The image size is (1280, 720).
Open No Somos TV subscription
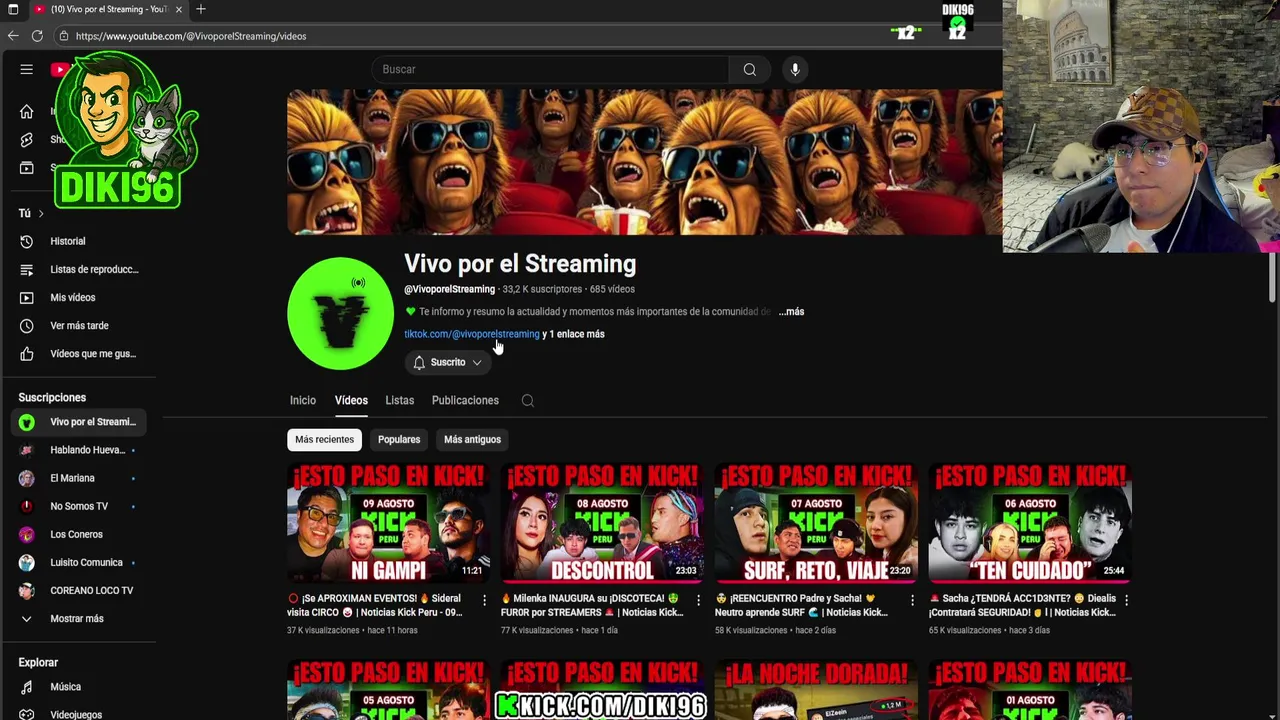77,506
